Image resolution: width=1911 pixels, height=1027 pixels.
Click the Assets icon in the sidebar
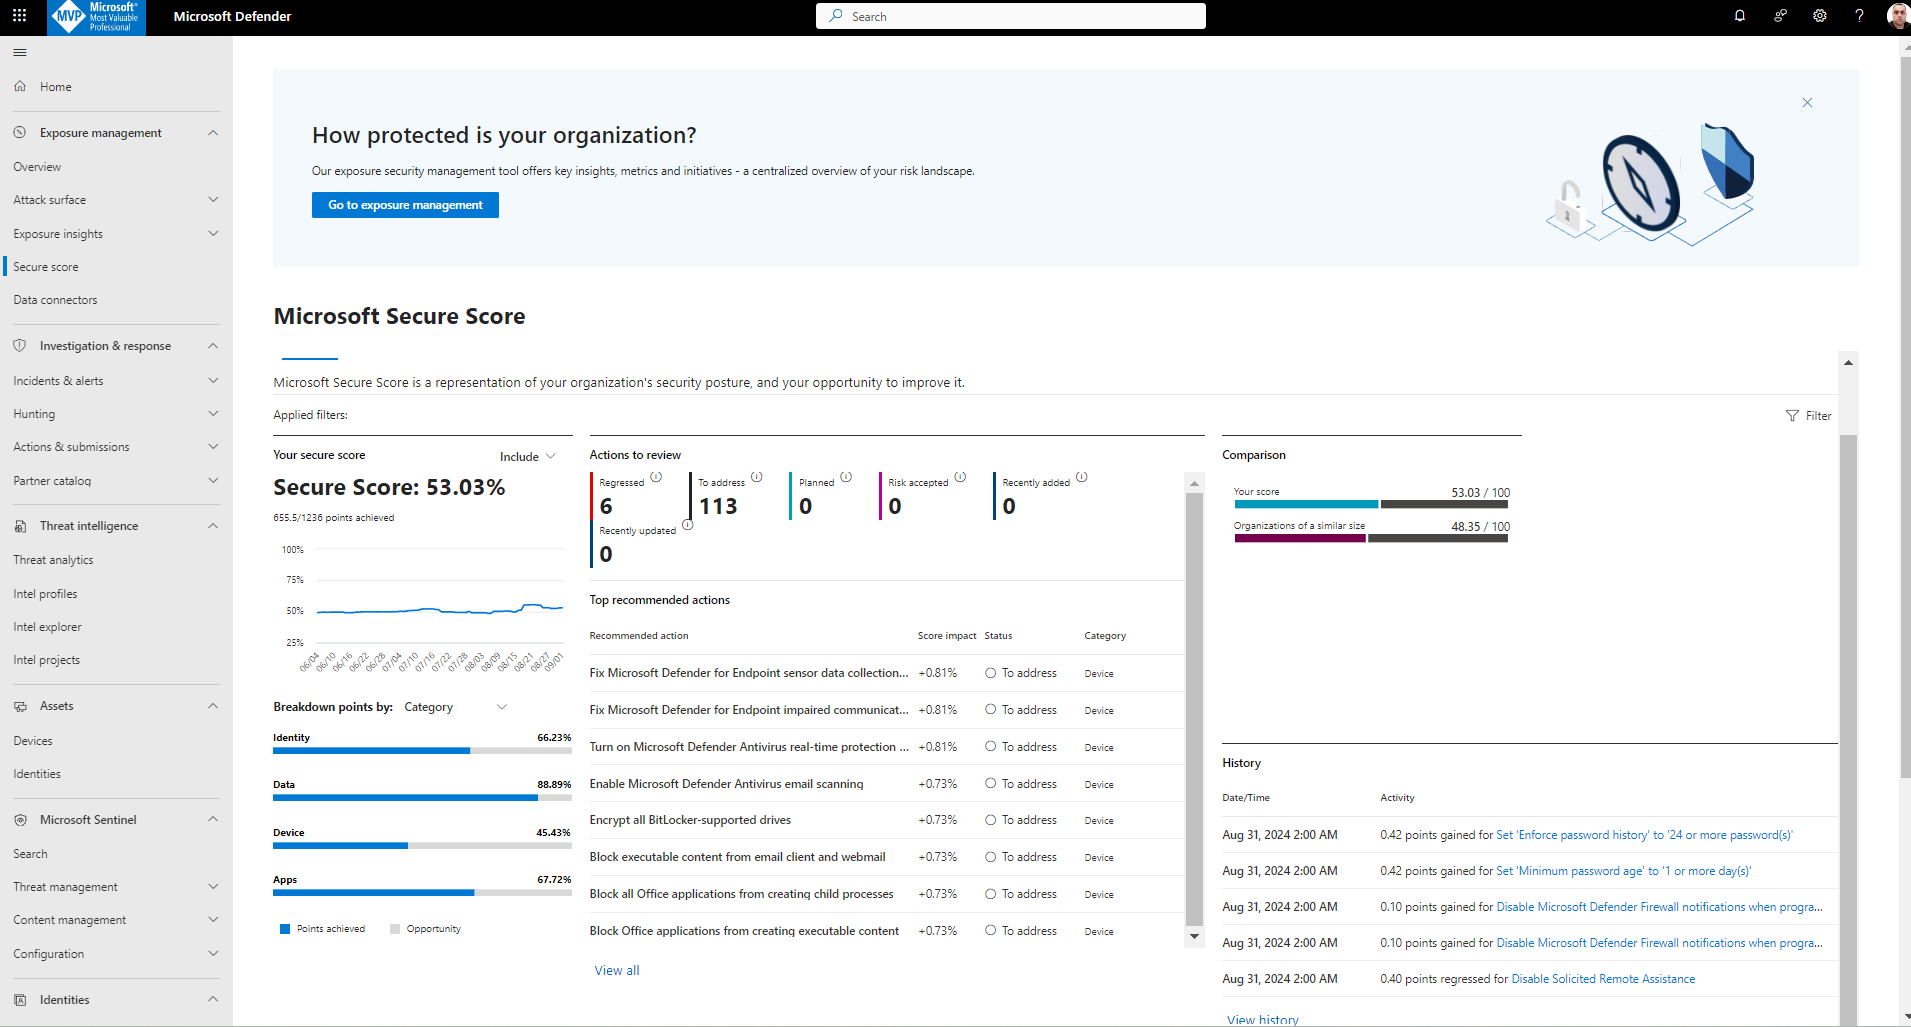coord(20,705)
